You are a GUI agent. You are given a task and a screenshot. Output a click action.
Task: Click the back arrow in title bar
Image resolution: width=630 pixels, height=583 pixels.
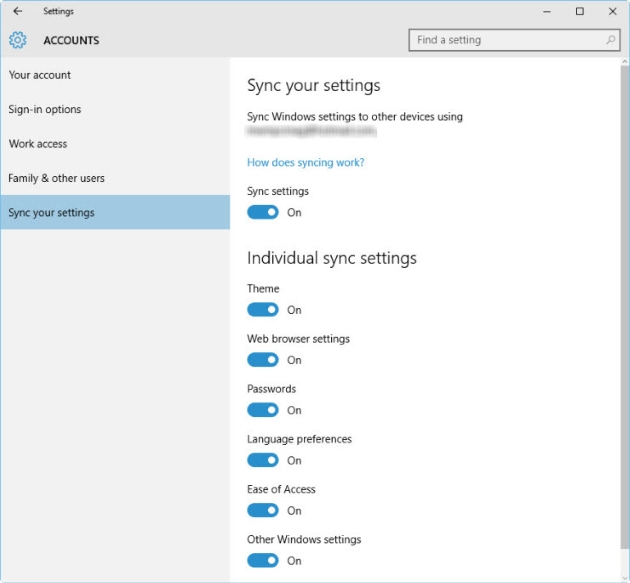click(17, 11)
